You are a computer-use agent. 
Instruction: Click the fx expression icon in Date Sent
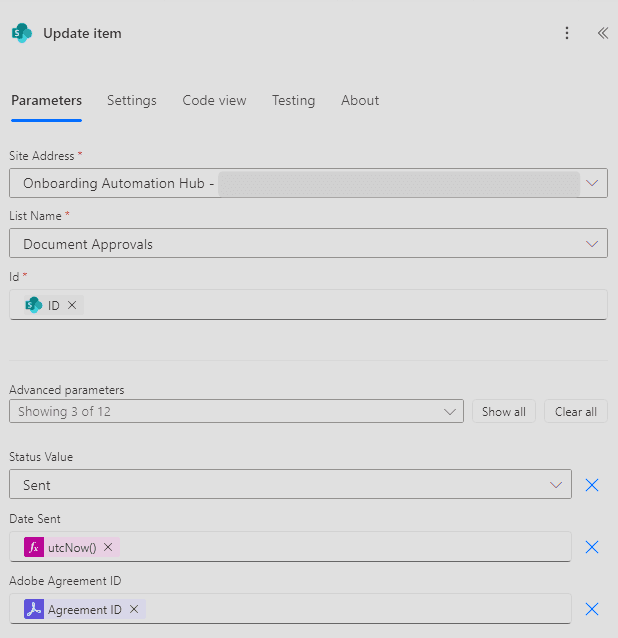tap(34, 547)
